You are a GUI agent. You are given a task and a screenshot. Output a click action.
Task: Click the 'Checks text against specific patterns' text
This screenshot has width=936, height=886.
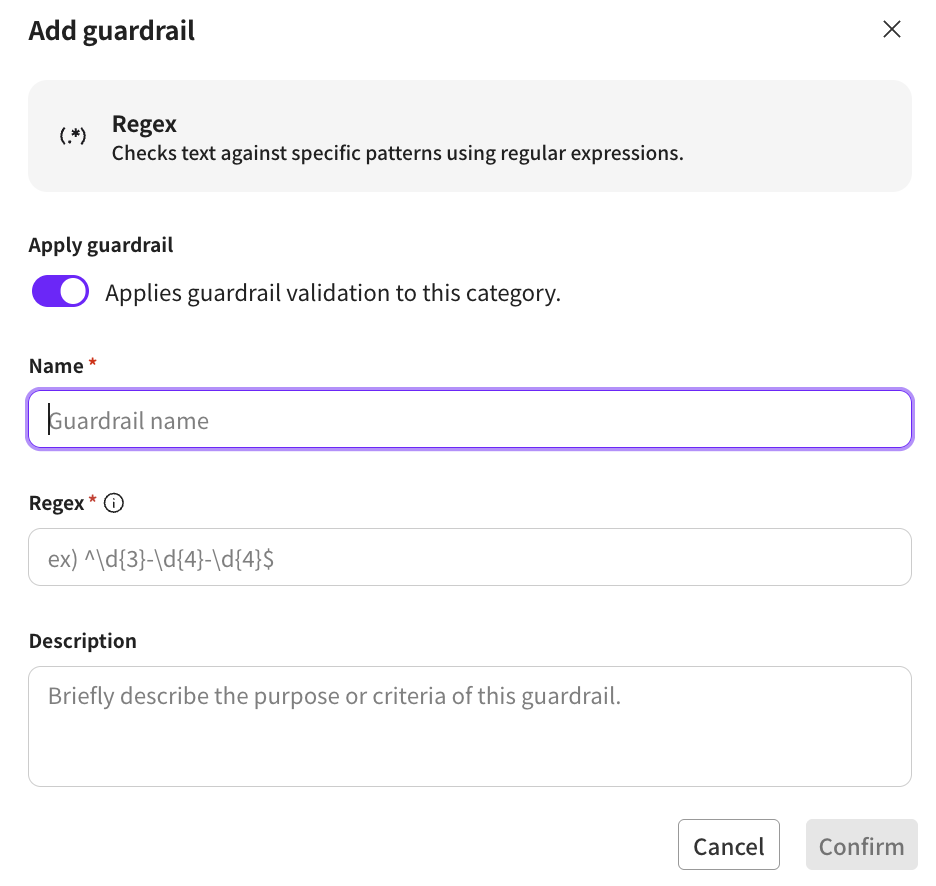(397, 154)
